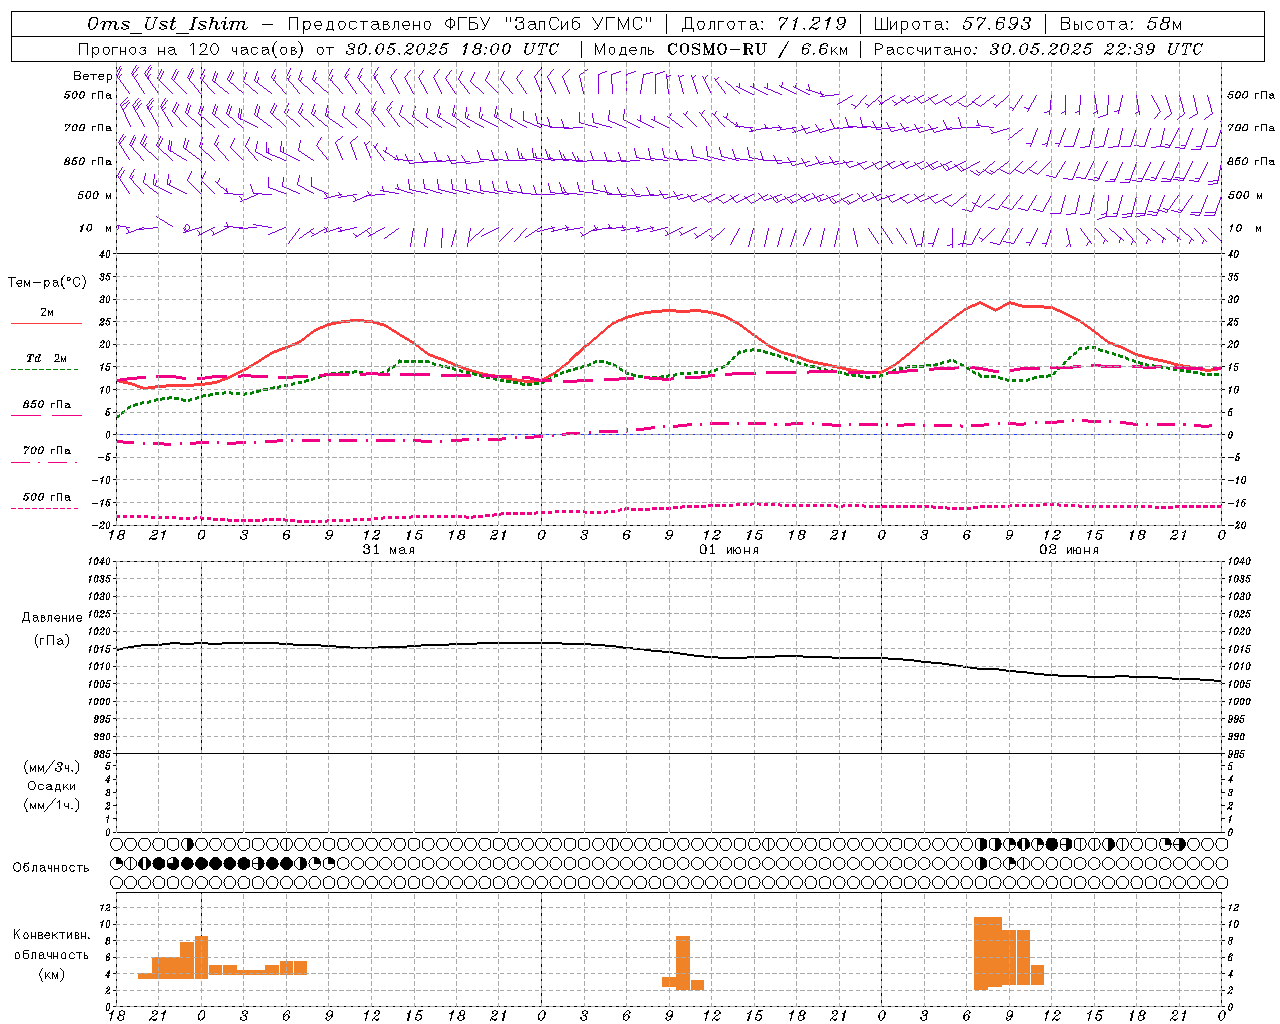Click the 'Долгота: 71.219' value
The image size is (1280, 1024).
click(764, 24)
